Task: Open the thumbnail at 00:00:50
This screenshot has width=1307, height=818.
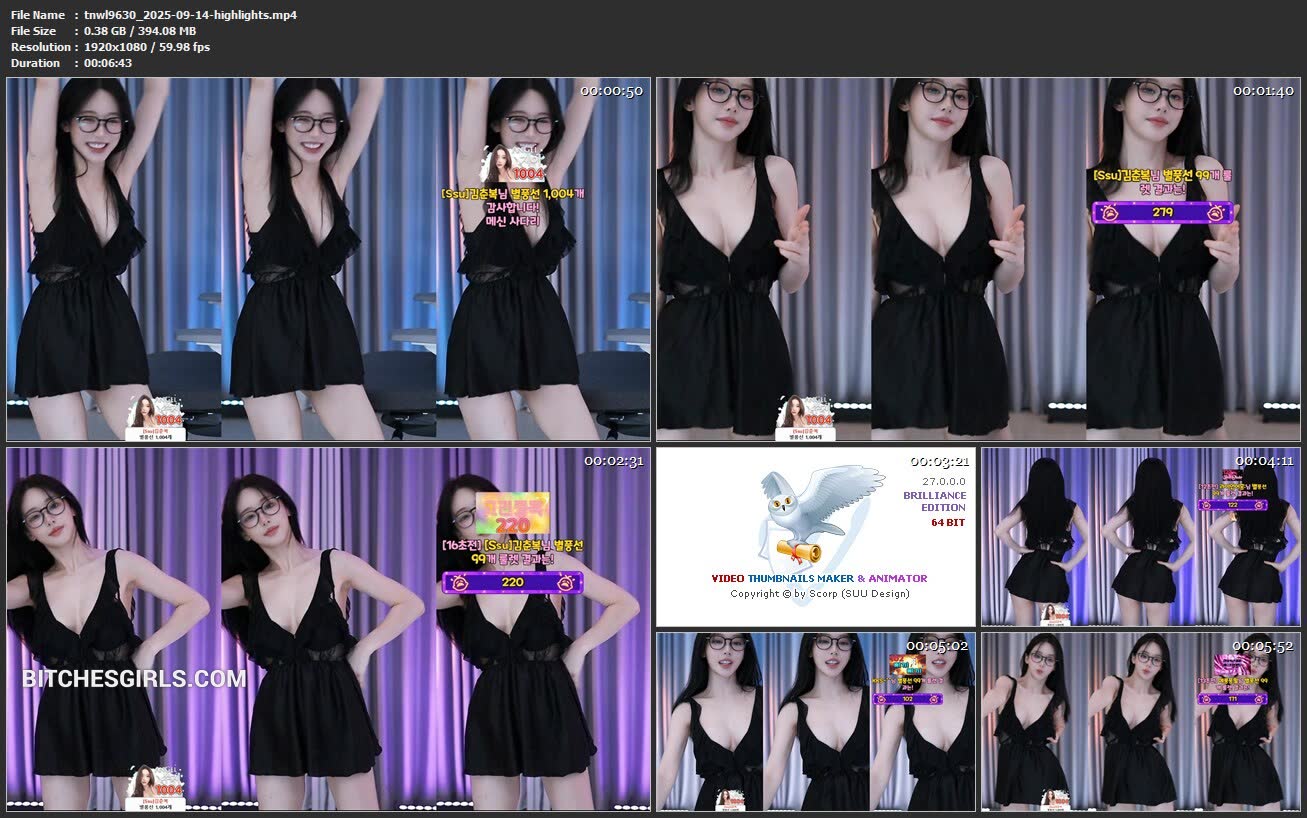Action: point(328,259)
